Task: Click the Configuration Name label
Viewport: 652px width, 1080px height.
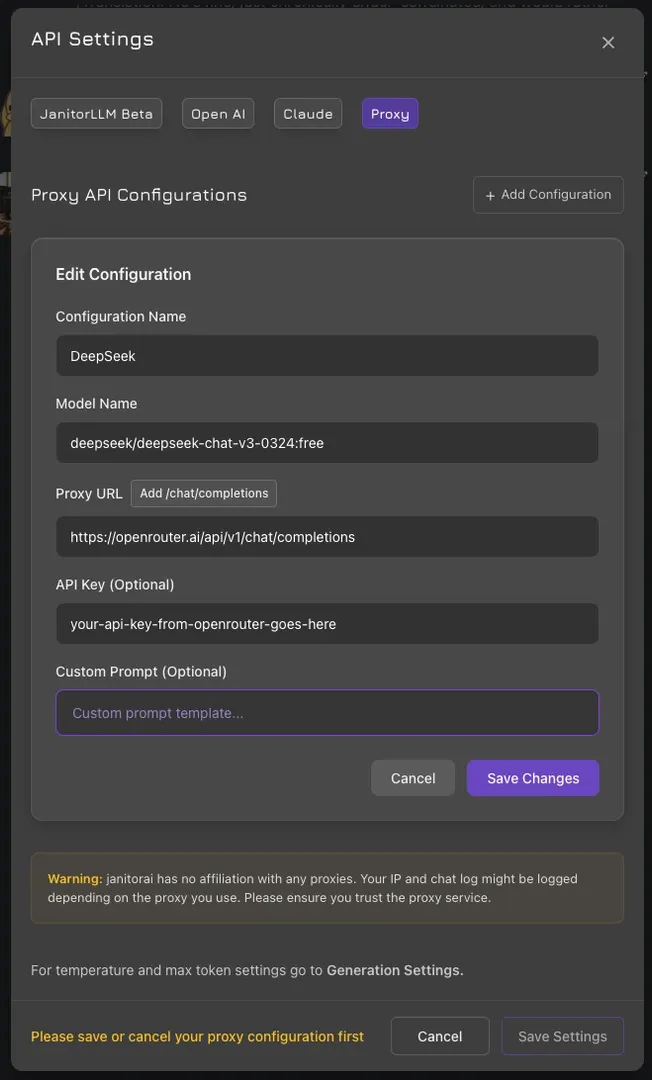Action: 121,317
